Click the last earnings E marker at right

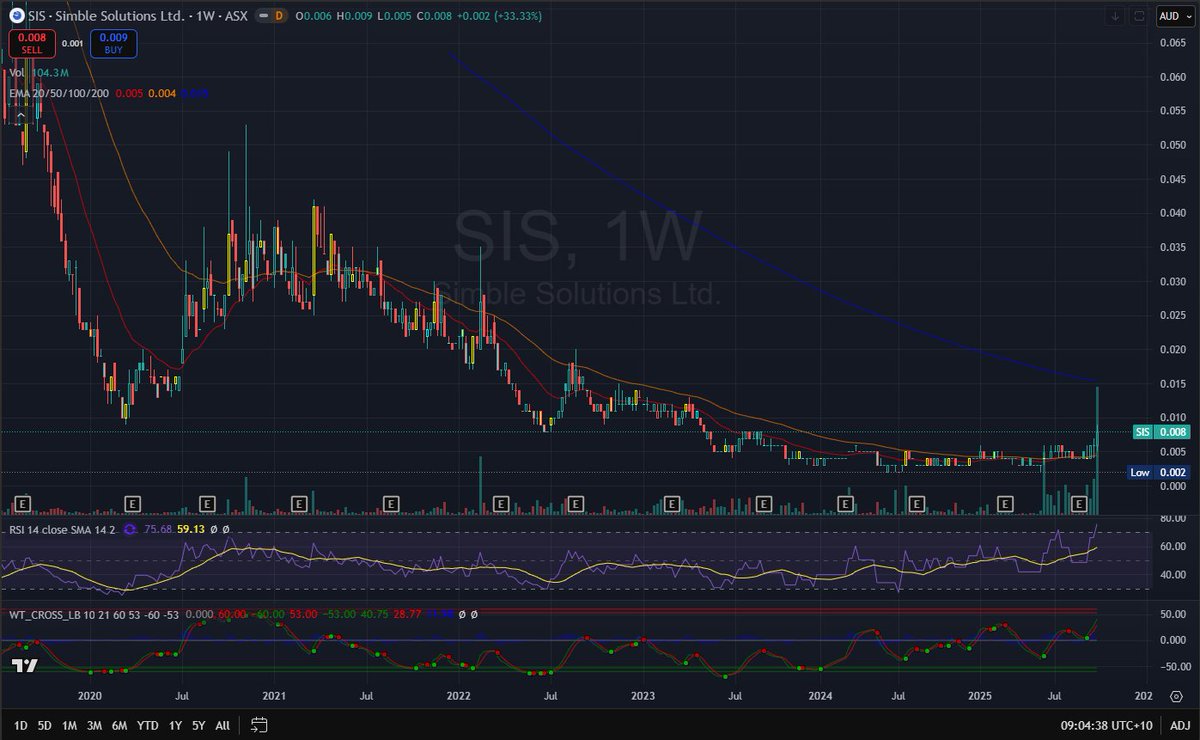(x=1079, y=503)
